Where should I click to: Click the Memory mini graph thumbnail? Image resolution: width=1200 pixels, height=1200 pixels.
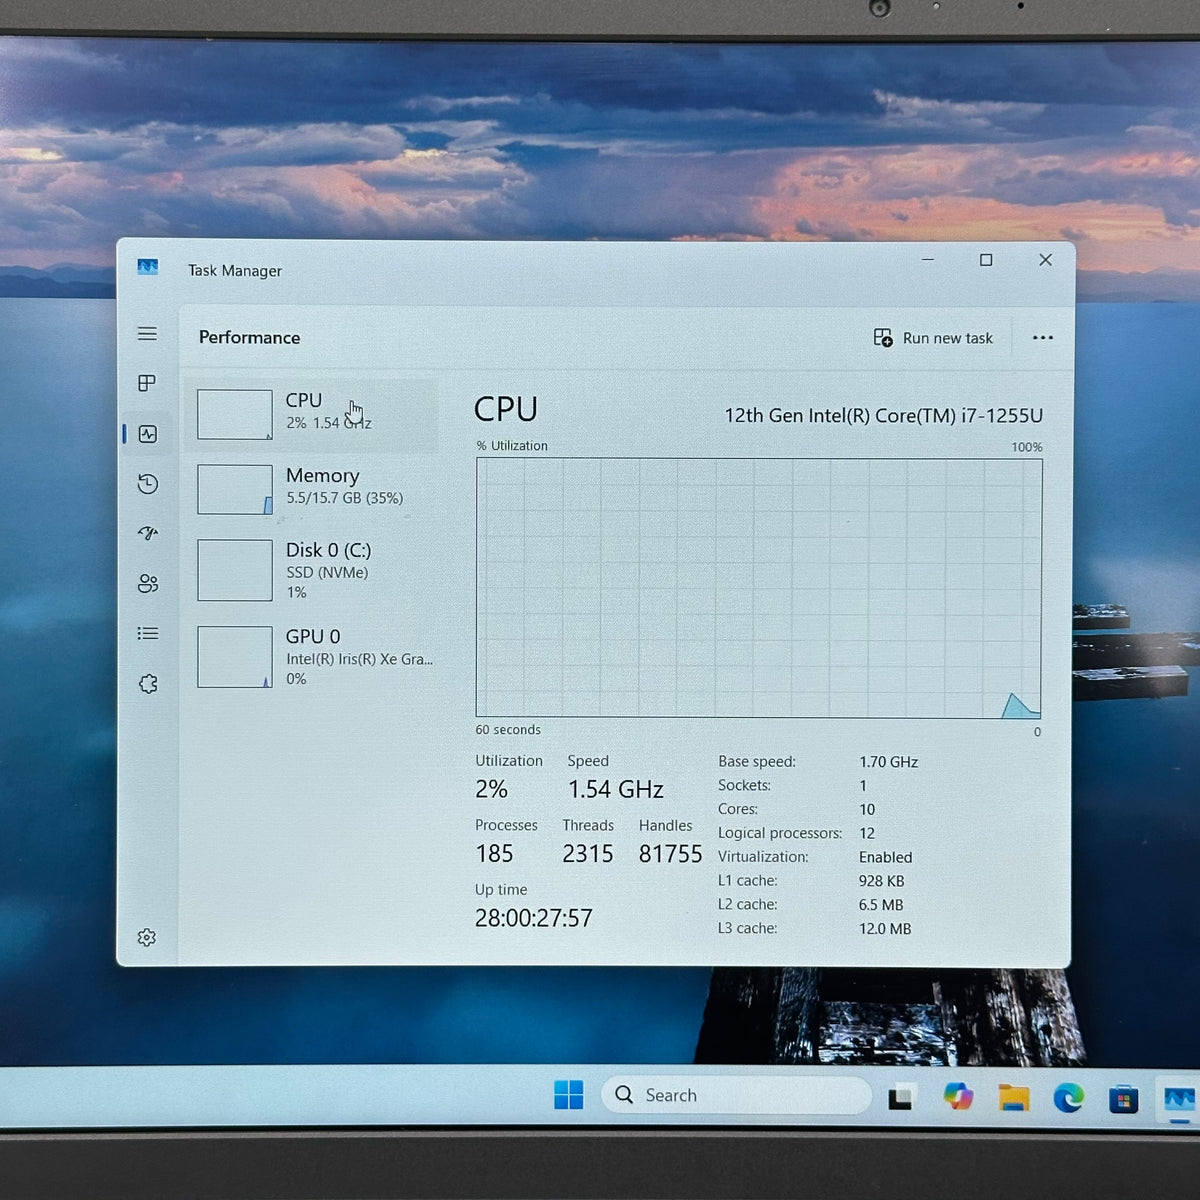coord(235,489)
